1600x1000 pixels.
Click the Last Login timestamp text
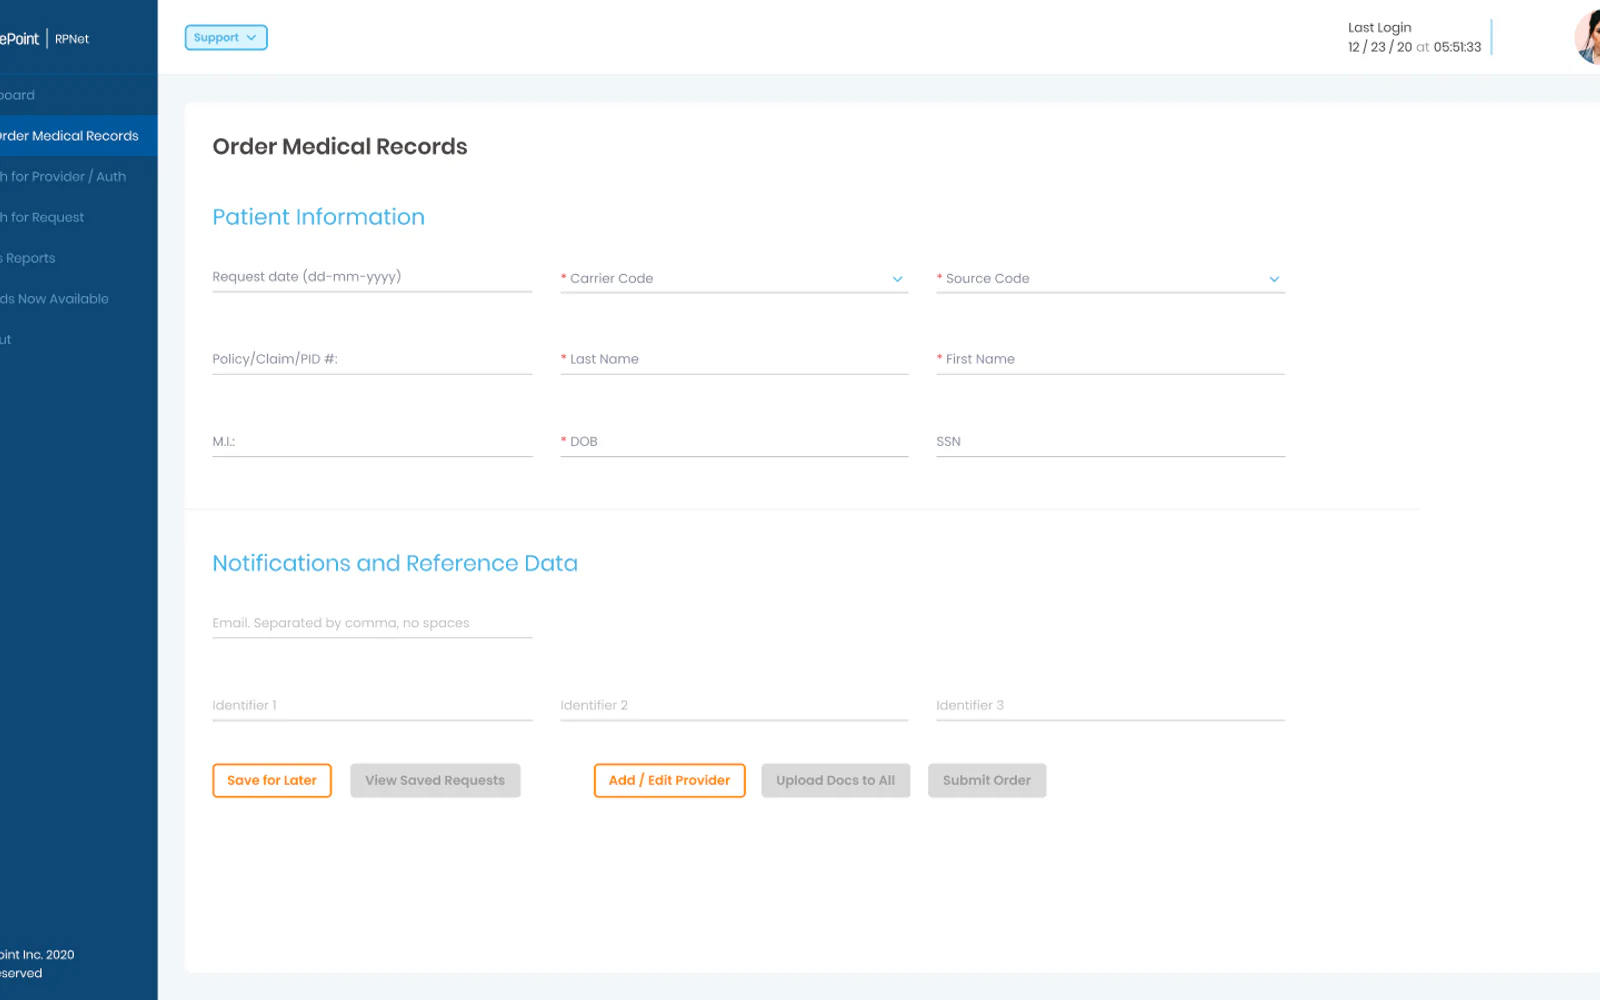pos(1414,47)
